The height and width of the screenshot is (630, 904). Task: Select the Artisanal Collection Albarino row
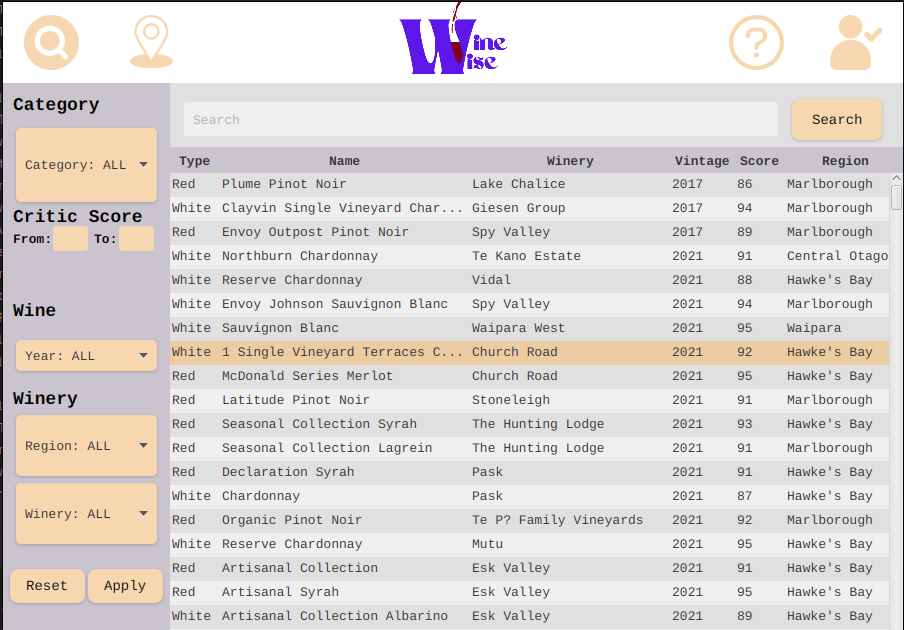(x=529, y=616)
